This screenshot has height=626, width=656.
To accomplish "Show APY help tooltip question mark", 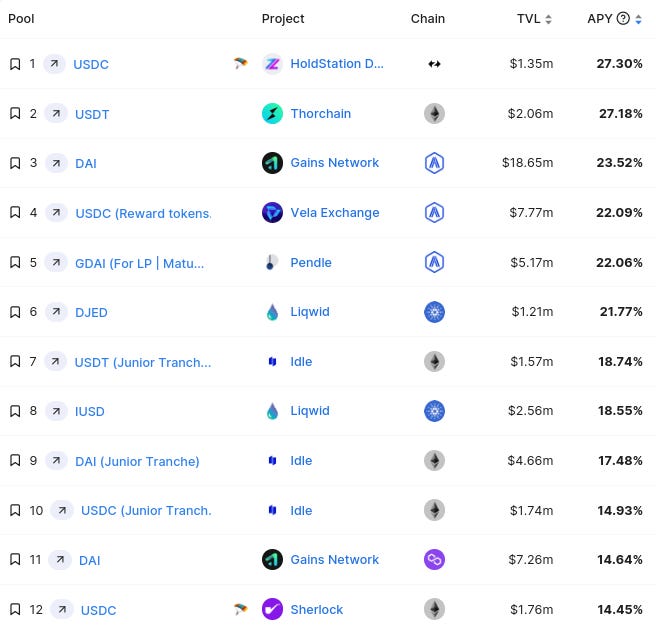I will 623,18.
